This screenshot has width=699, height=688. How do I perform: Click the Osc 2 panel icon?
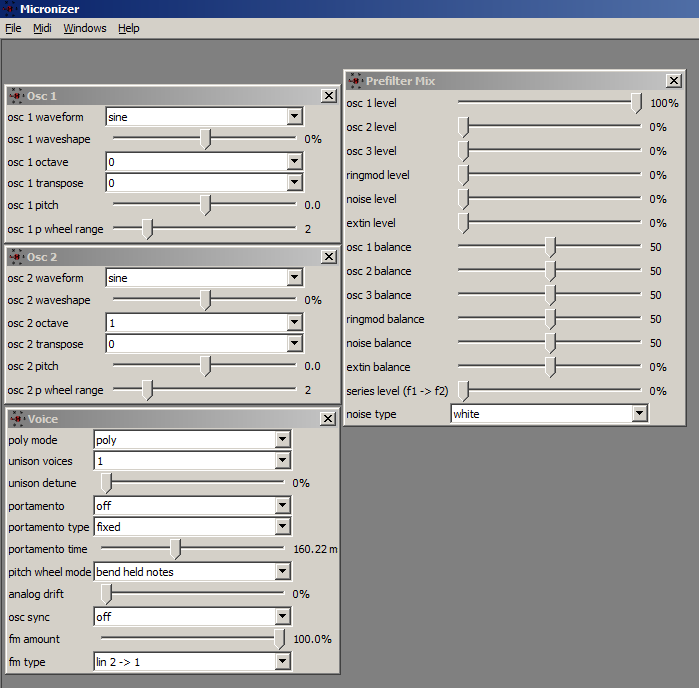16,256
